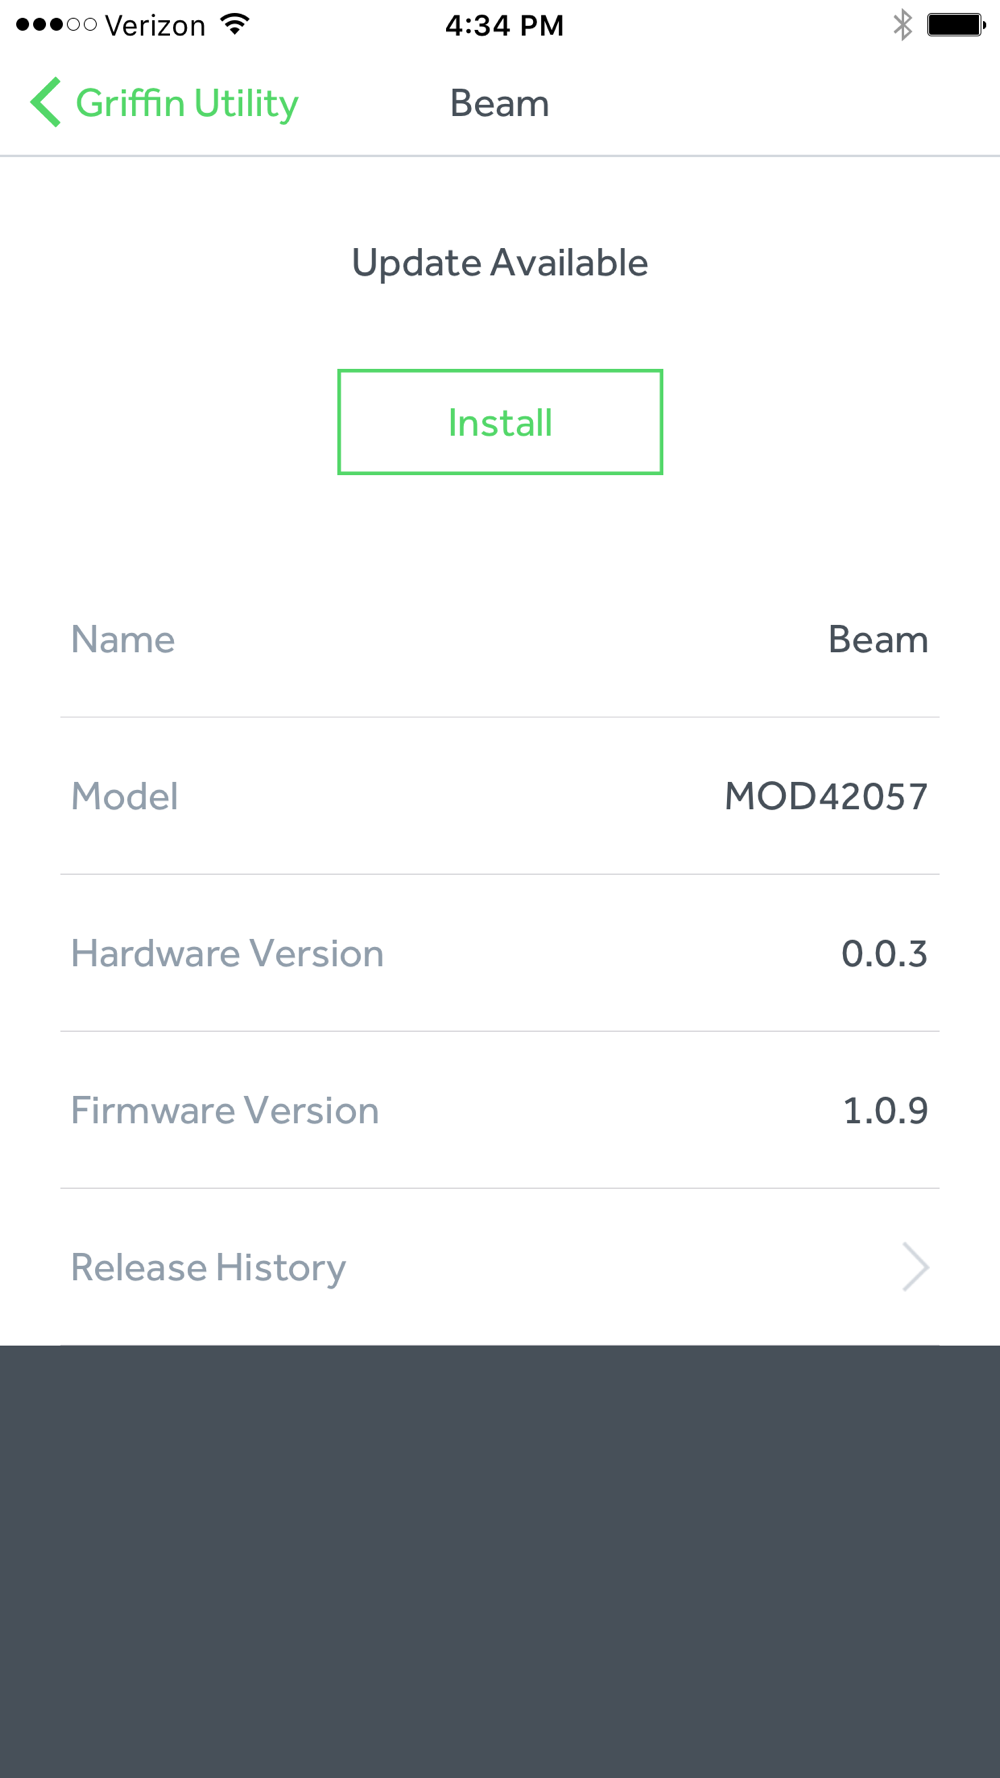Select the Model row label
The width and height of the screenshot is (1000, 1778).
[x=125, y=797]
